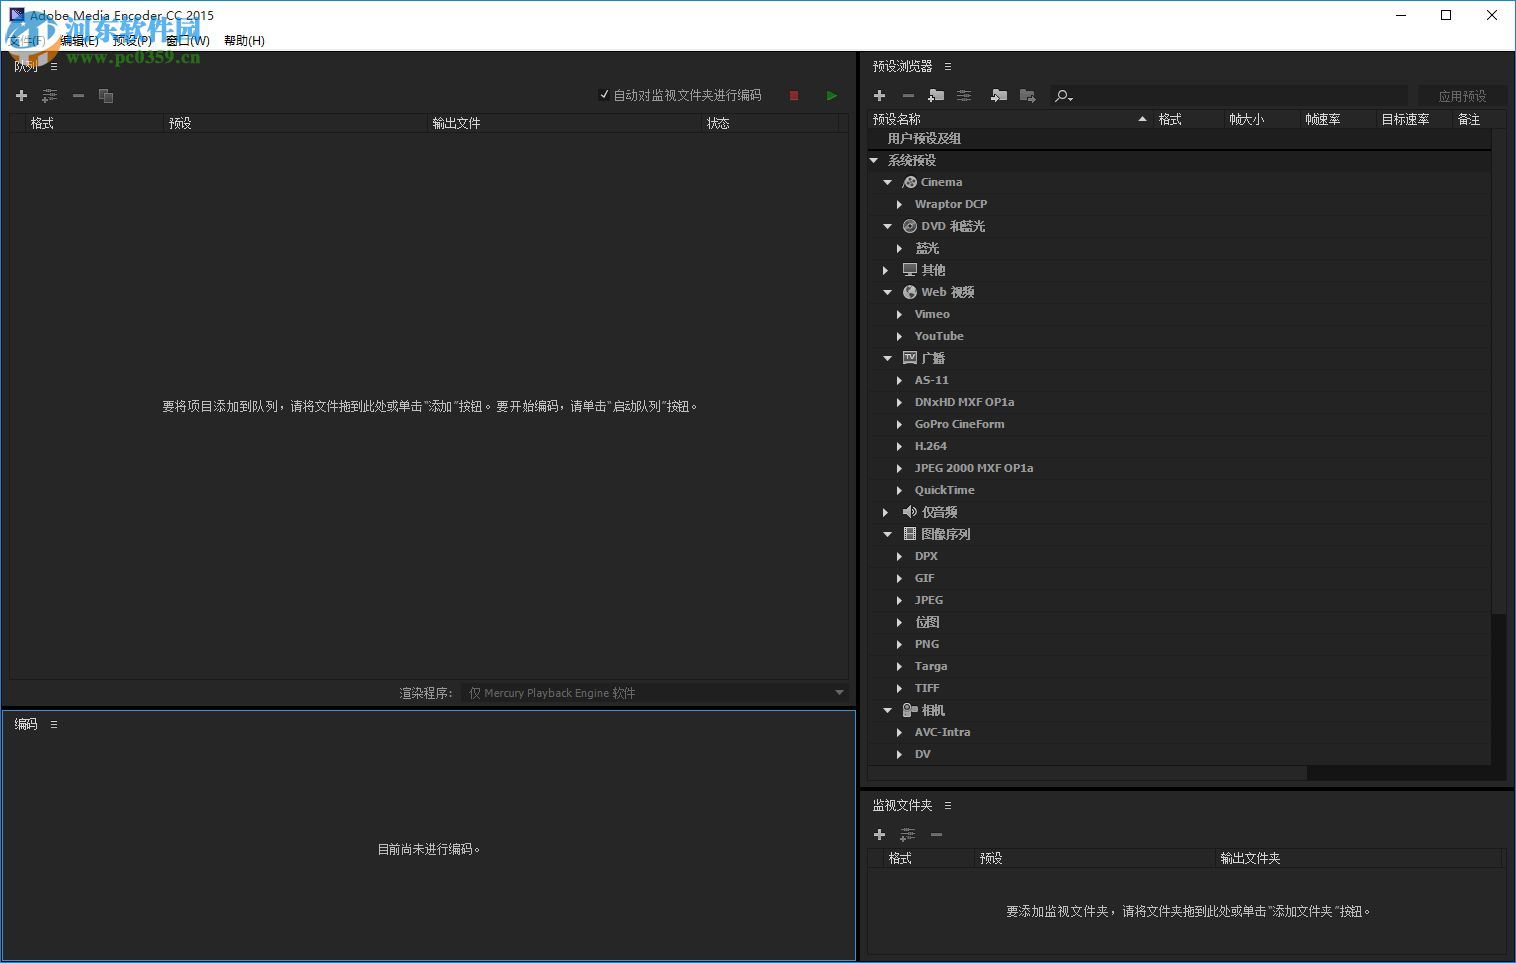Click the Duplicate item icon in queue toolbar
Viewport: 1516px width, 963px height.
106,95
